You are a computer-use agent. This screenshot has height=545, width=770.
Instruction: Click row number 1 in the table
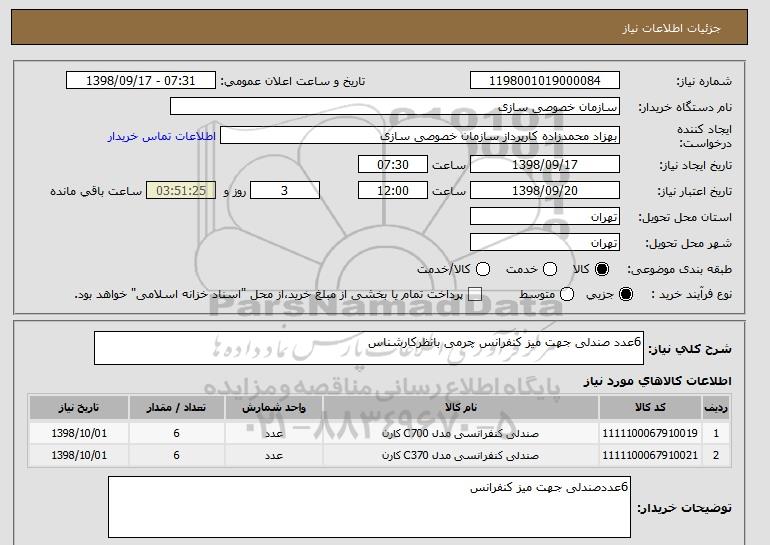(716, 434)
